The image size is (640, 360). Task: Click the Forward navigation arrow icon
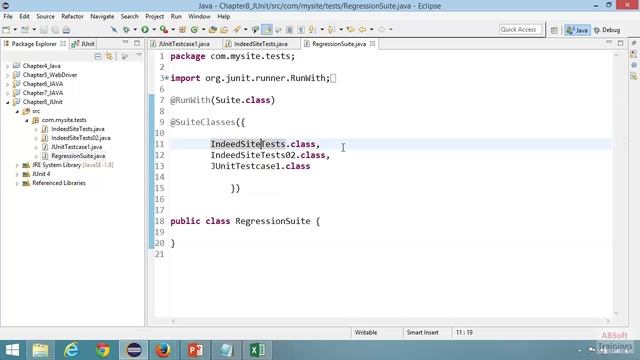tap(381, 30)
